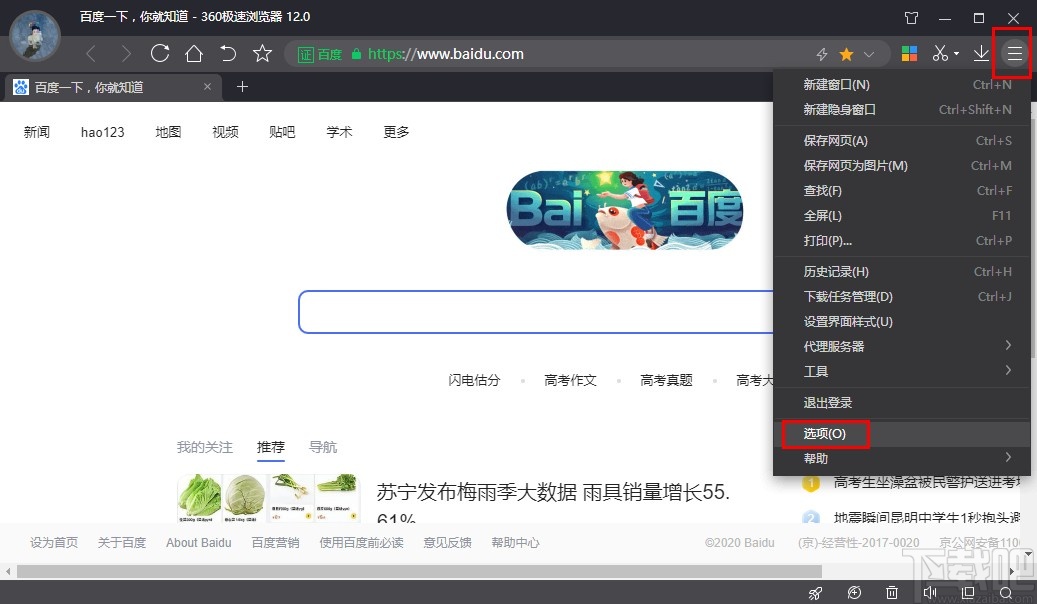This screenshot has height=604, width=1037.
Task: Click 全屏(L) in the menu
Action: (902, 216)
